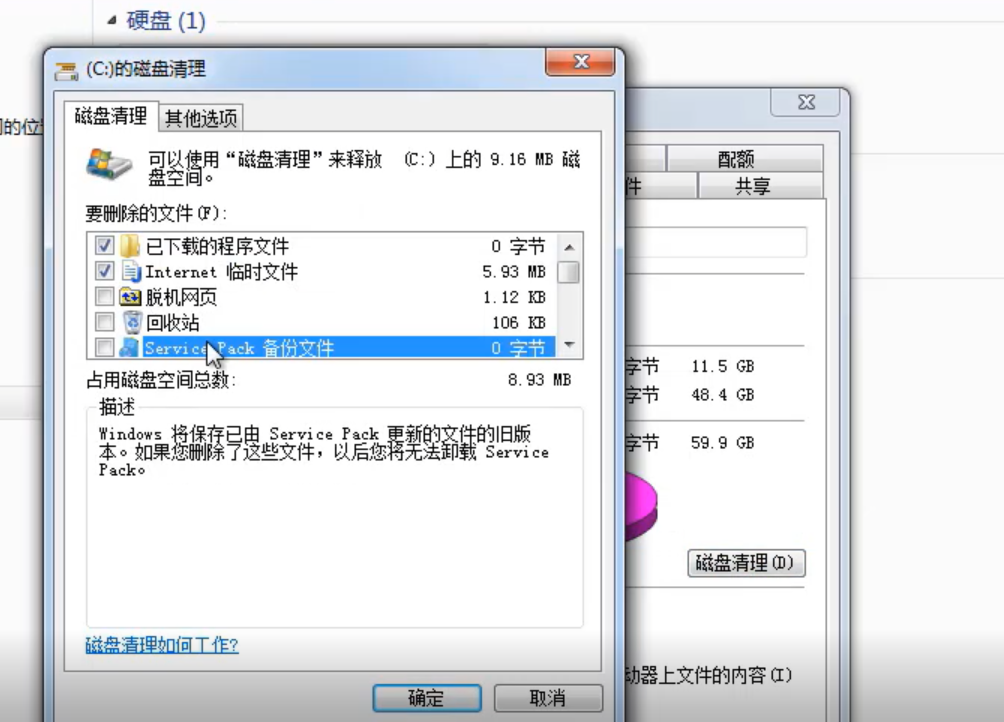Switch to the 磁盘清理 tab

tap(111, 116)
